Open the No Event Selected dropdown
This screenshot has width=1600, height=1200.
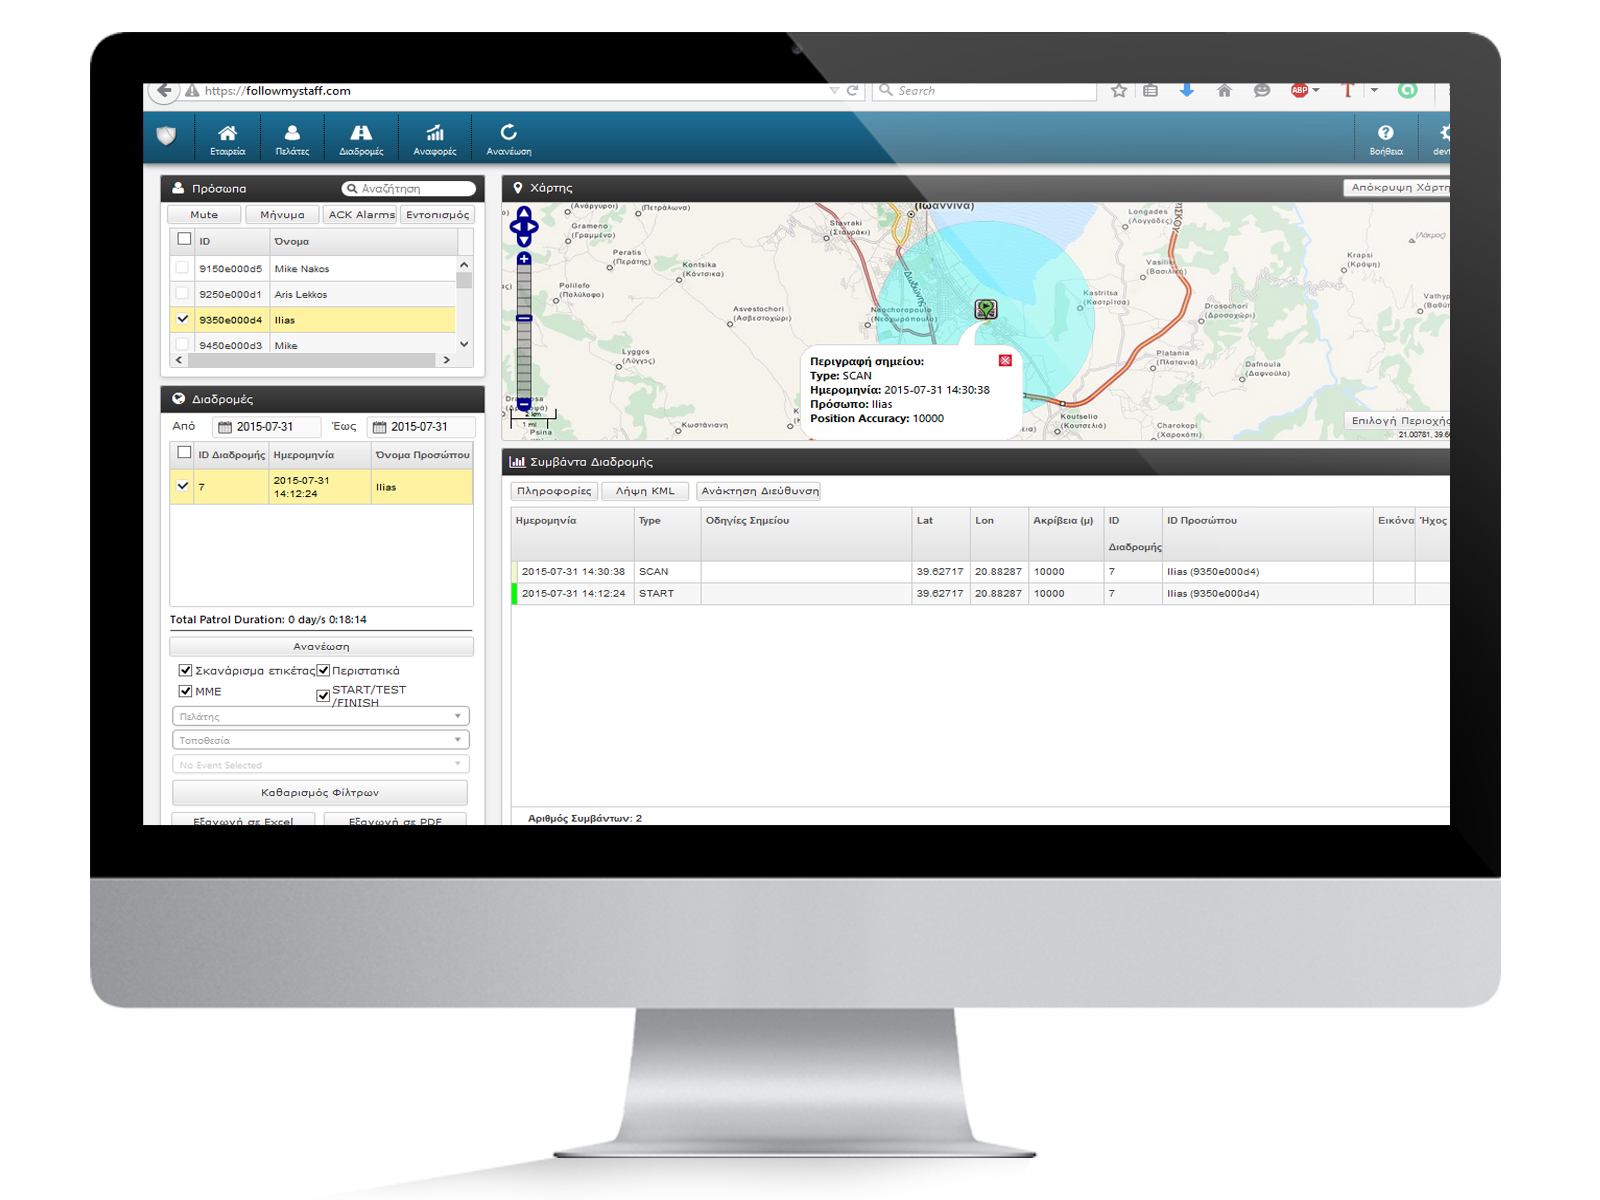tap(320, 765)
